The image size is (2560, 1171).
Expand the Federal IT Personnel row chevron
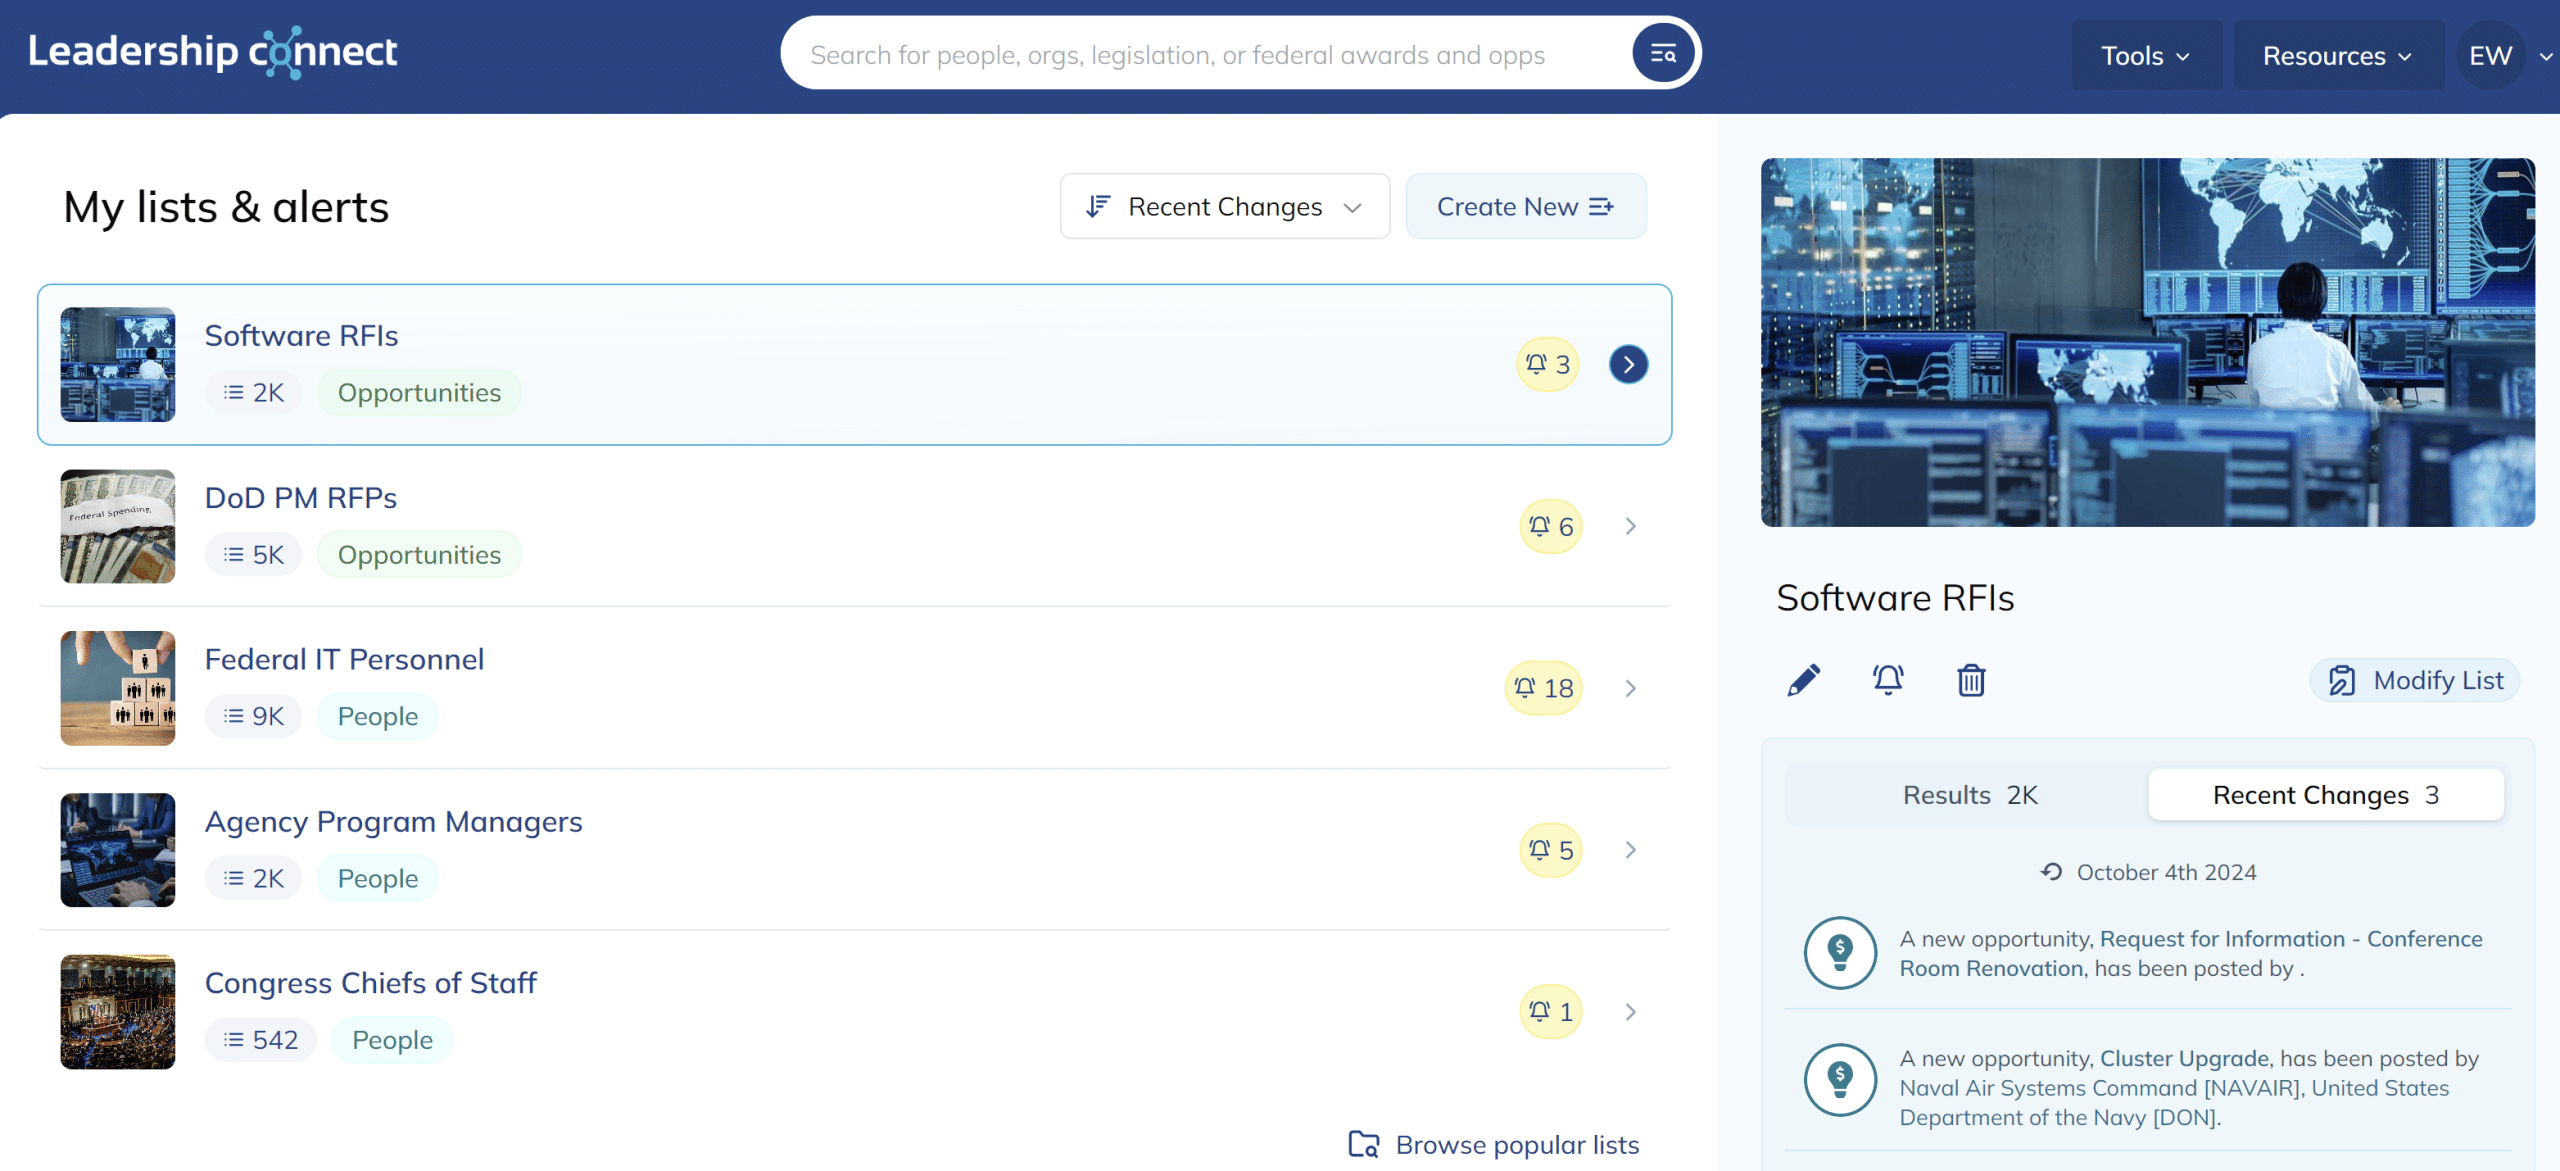point(1631,688)
